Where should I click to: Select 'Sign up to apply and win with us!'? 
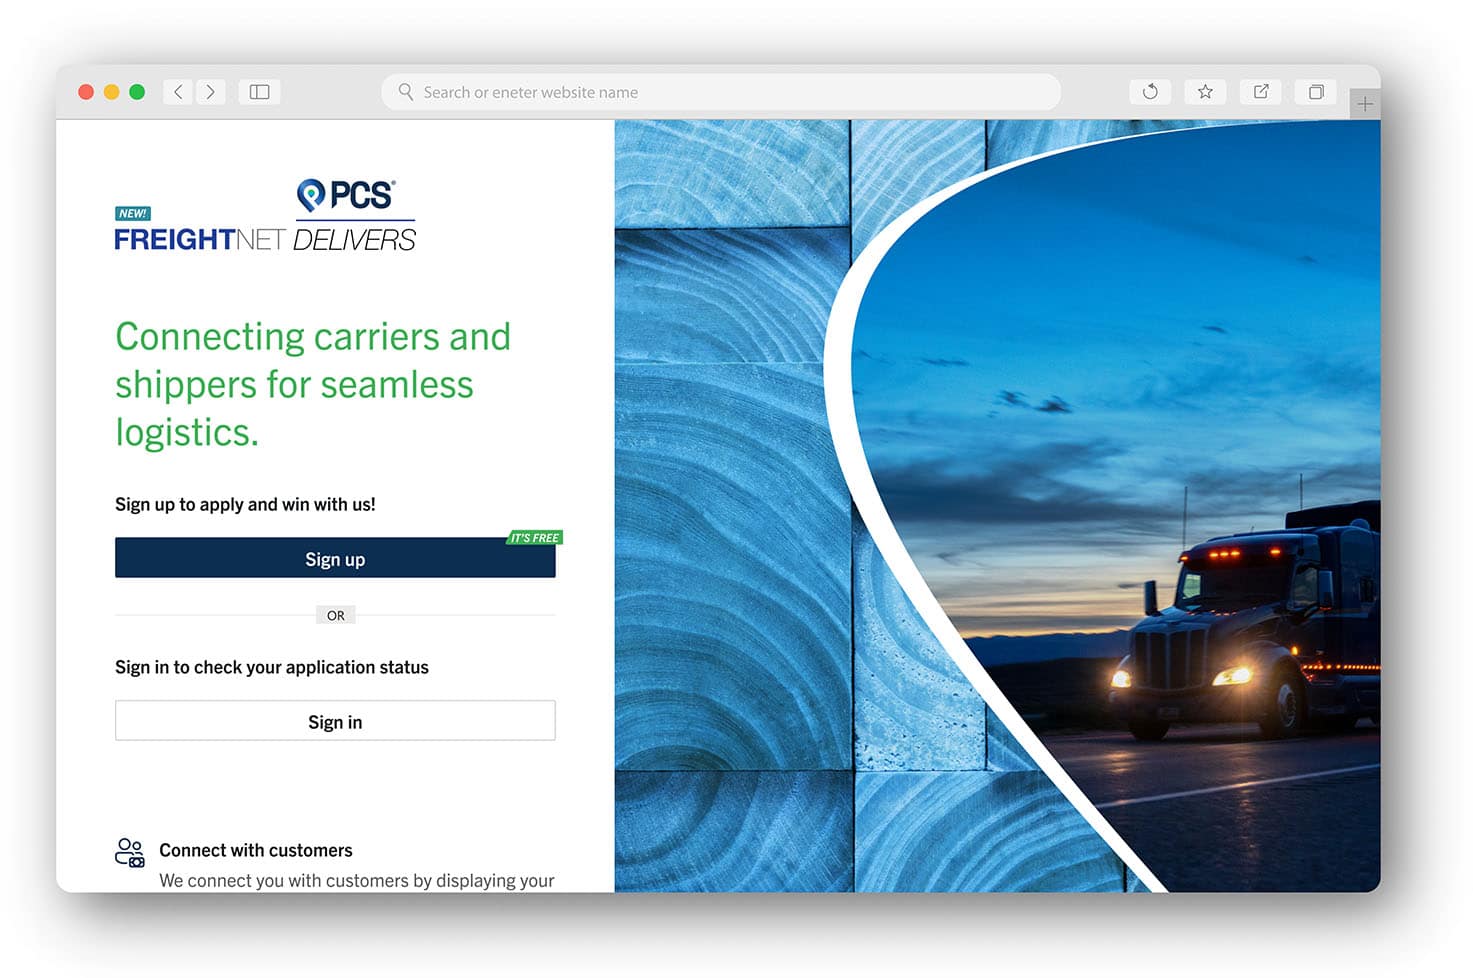[x=245, y=504]
